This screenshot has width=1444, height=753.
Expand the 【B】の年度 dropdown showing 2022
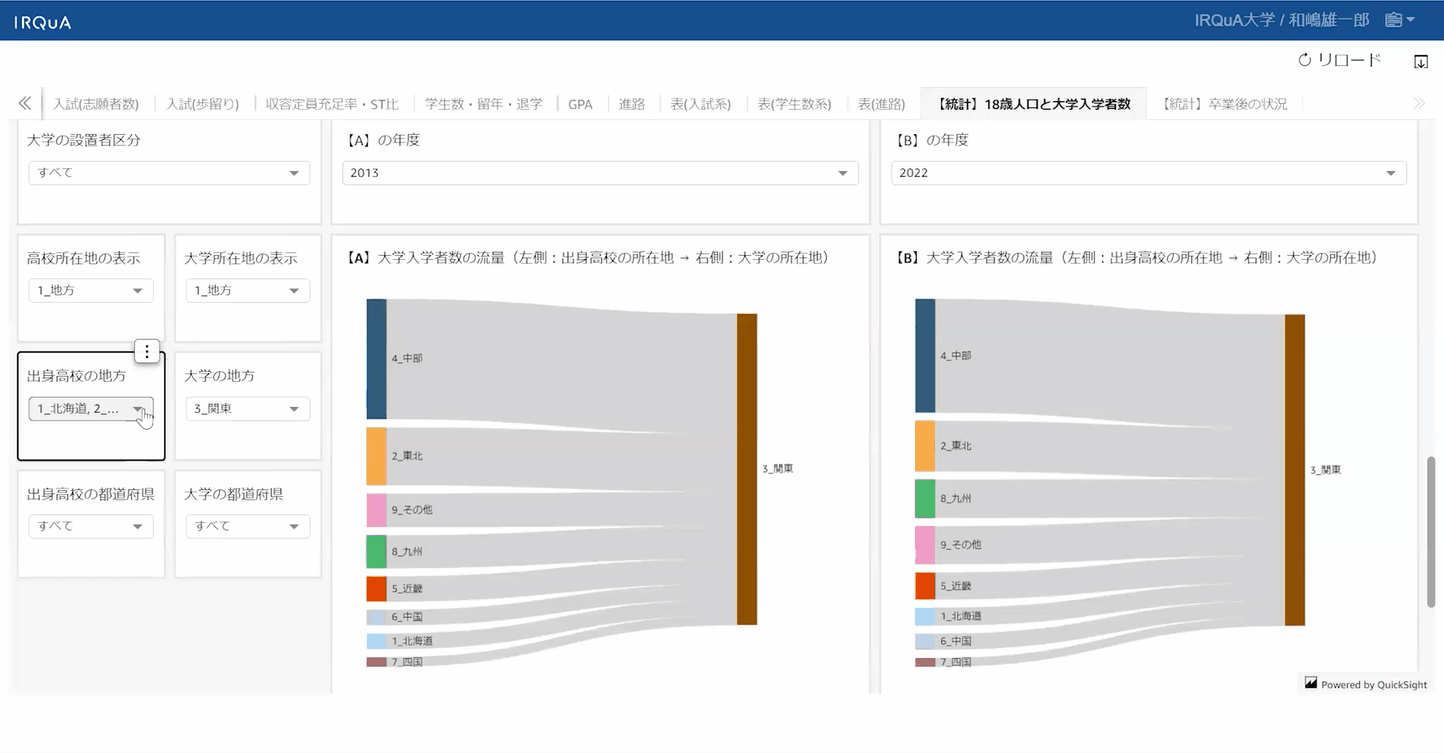pyautogui.click(x=1148, y=173)
